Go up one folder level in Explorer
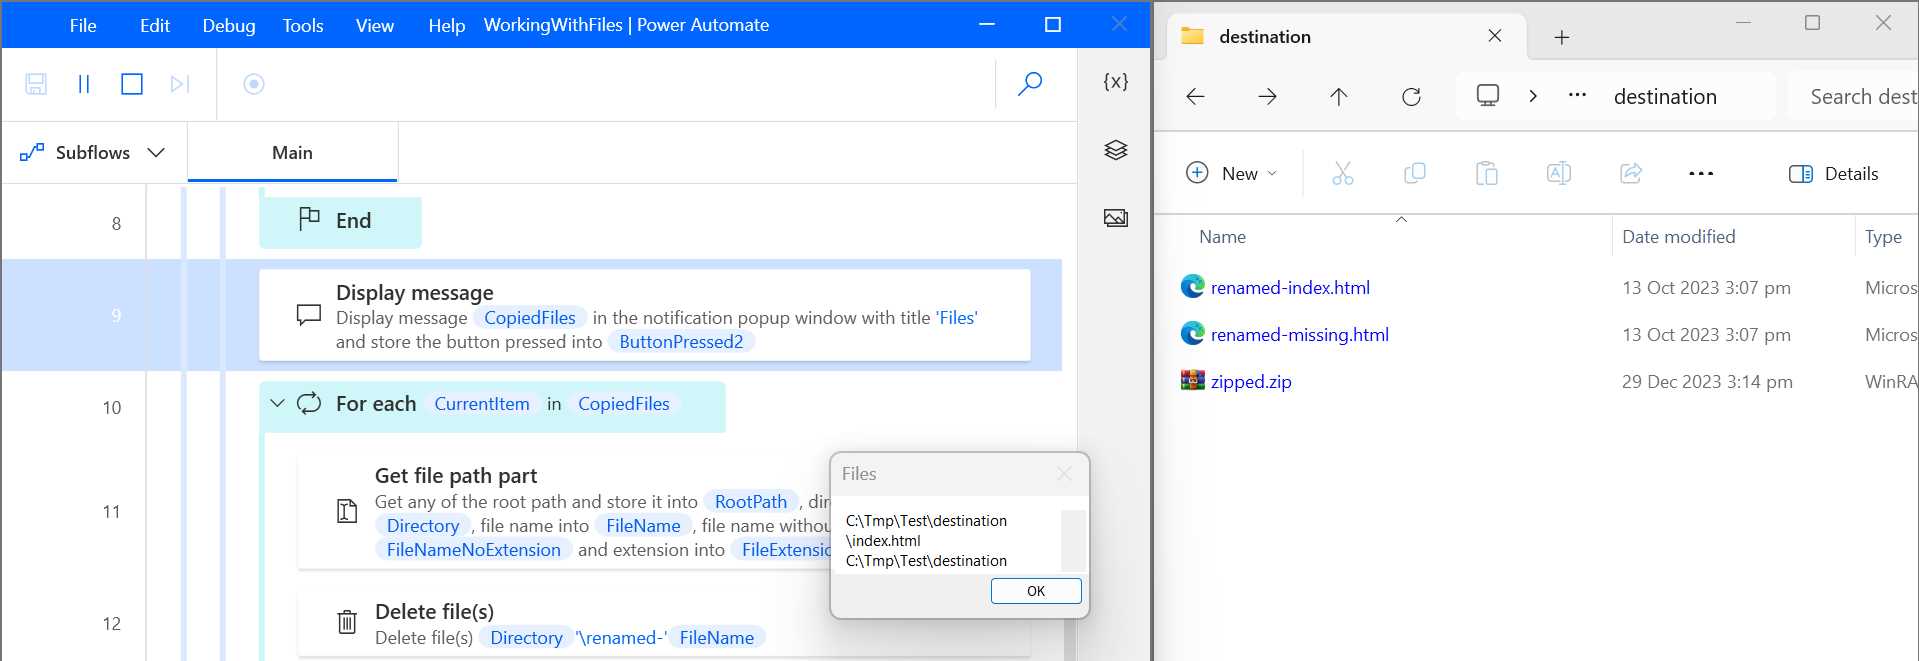The height and width of the screenshot is (661, 1919). pos(1339,97)
